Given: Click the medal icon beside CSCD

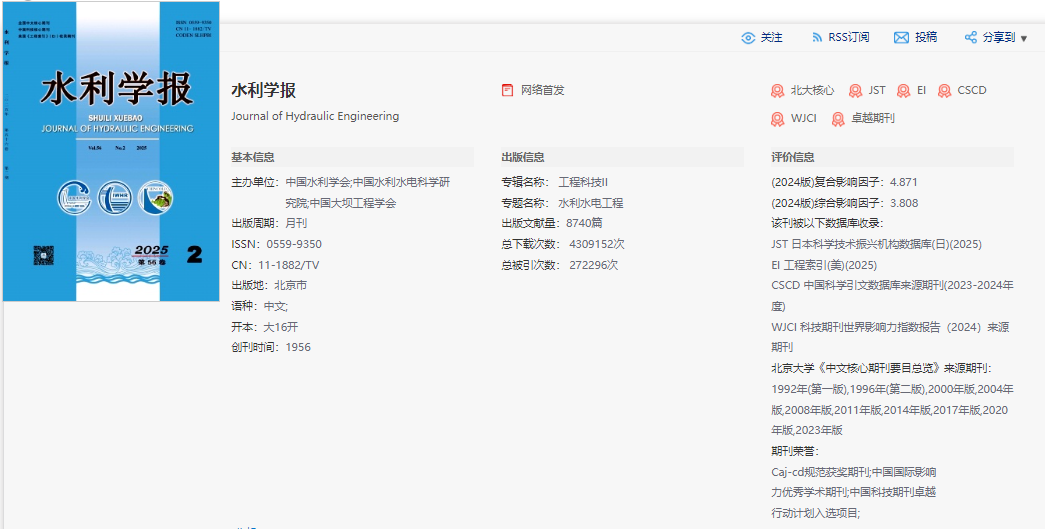Looking at the screenshot, I should coord(944,91).
